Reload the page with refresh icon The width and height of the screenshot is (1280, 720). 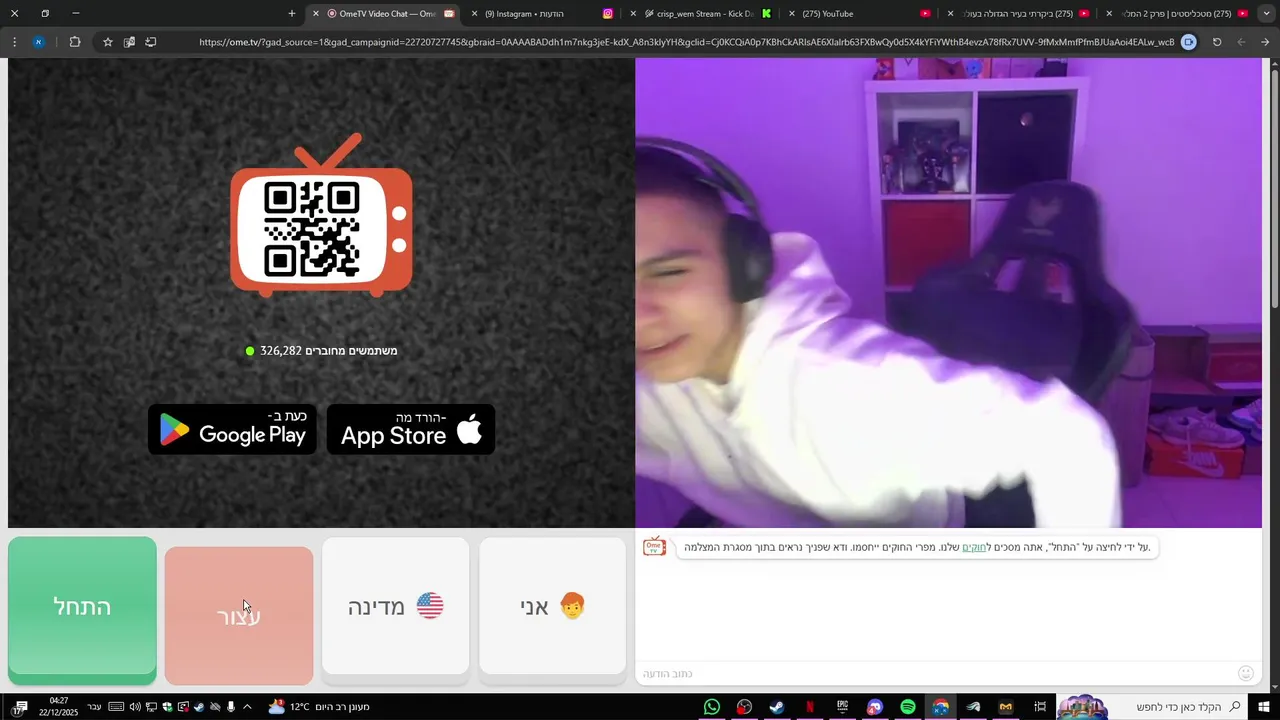[1217, 42]
